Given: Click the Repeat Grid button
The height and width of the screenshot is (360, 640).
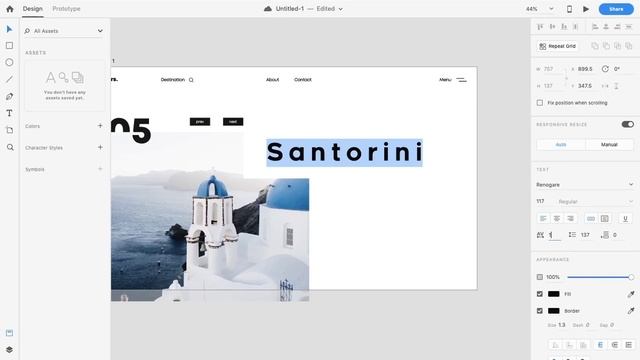Looking at the screenshot, I should coord(557,46).
